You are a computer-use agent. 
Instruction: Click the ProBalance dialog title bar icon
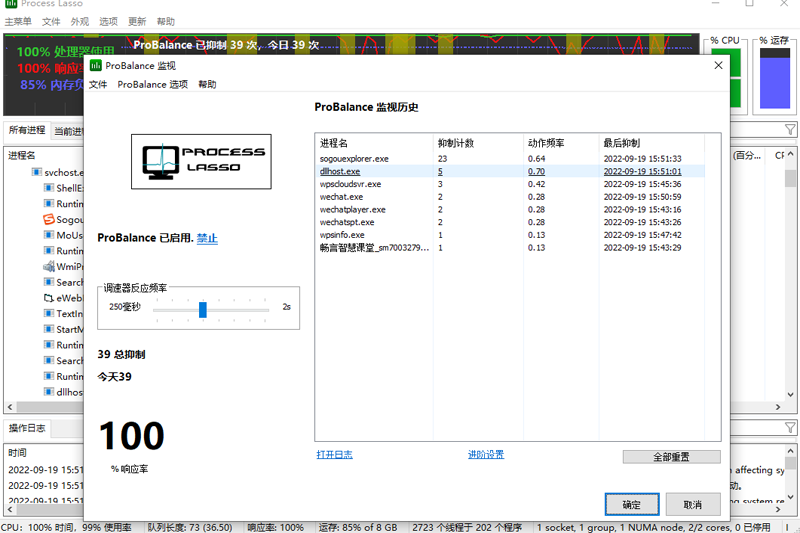96,65
